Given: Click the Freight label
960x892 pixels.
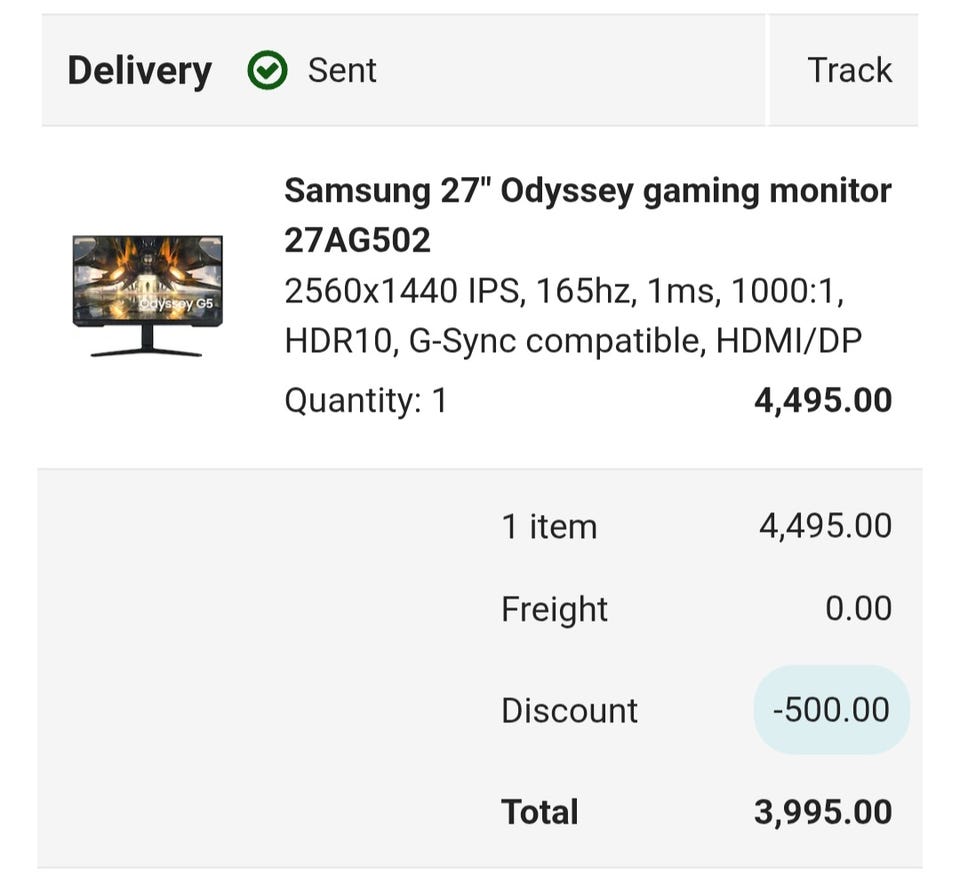Looking at the screenshot, I should [x=555, y=610].
